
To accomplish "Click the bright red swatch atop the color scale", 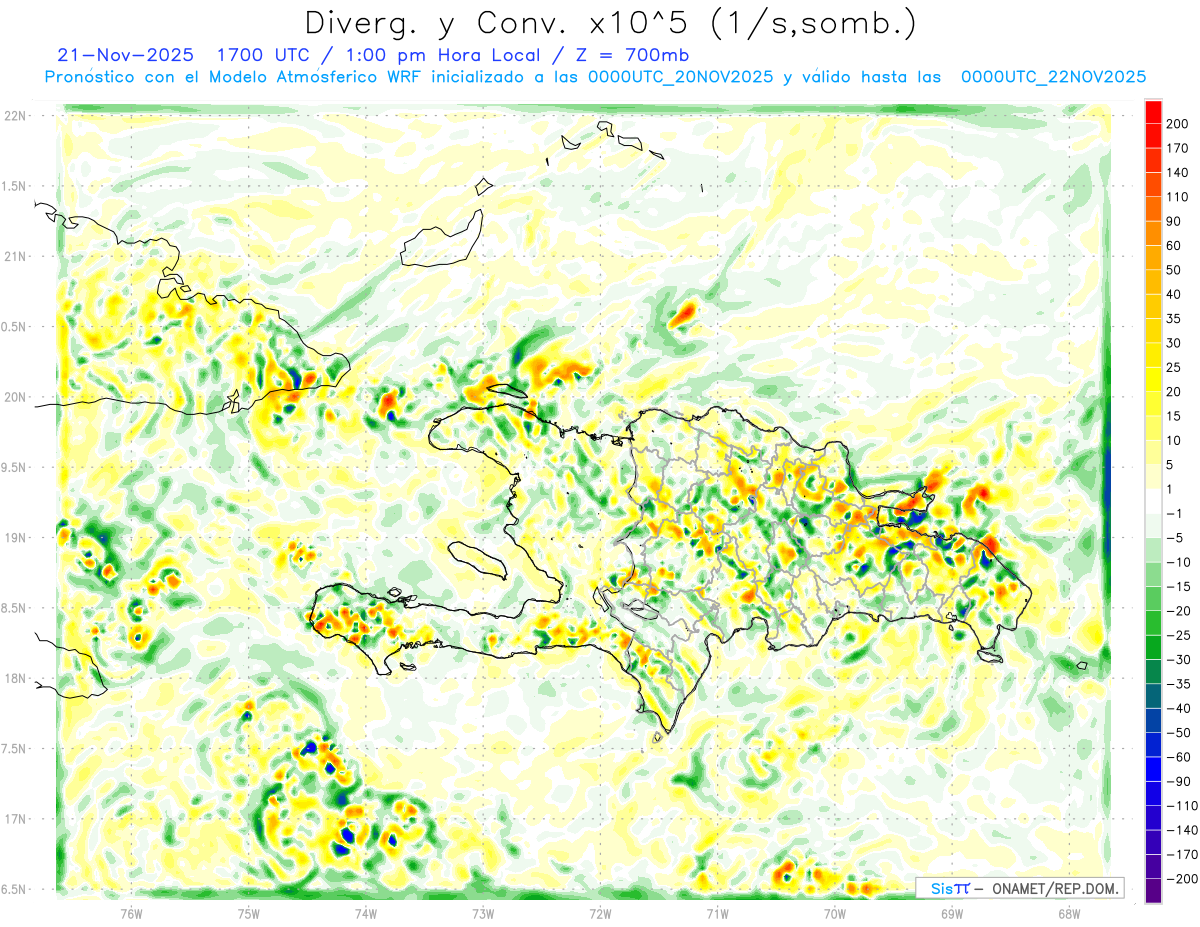I will (1154, 111).
